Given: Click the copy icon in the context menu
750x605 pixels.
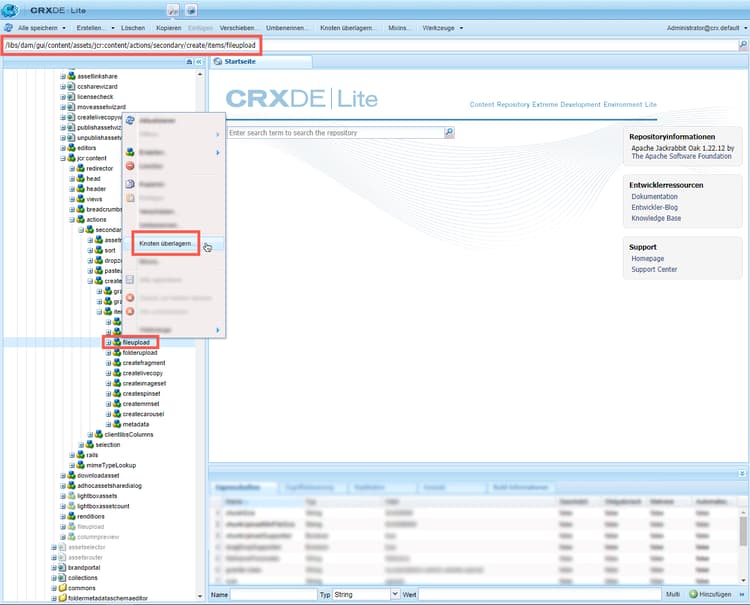Looking at the screenshot, I should click(x=130, y=184).
